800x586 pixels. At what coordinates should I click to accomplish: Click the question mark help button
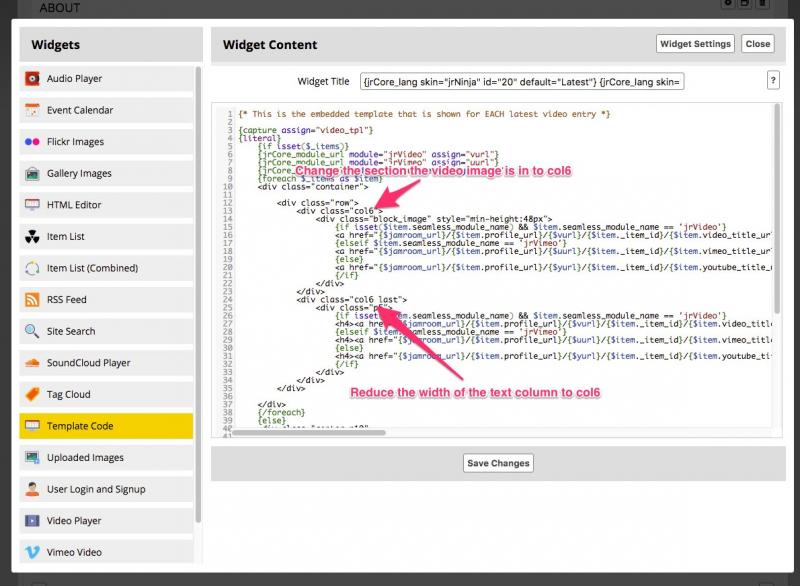[773, 81]
